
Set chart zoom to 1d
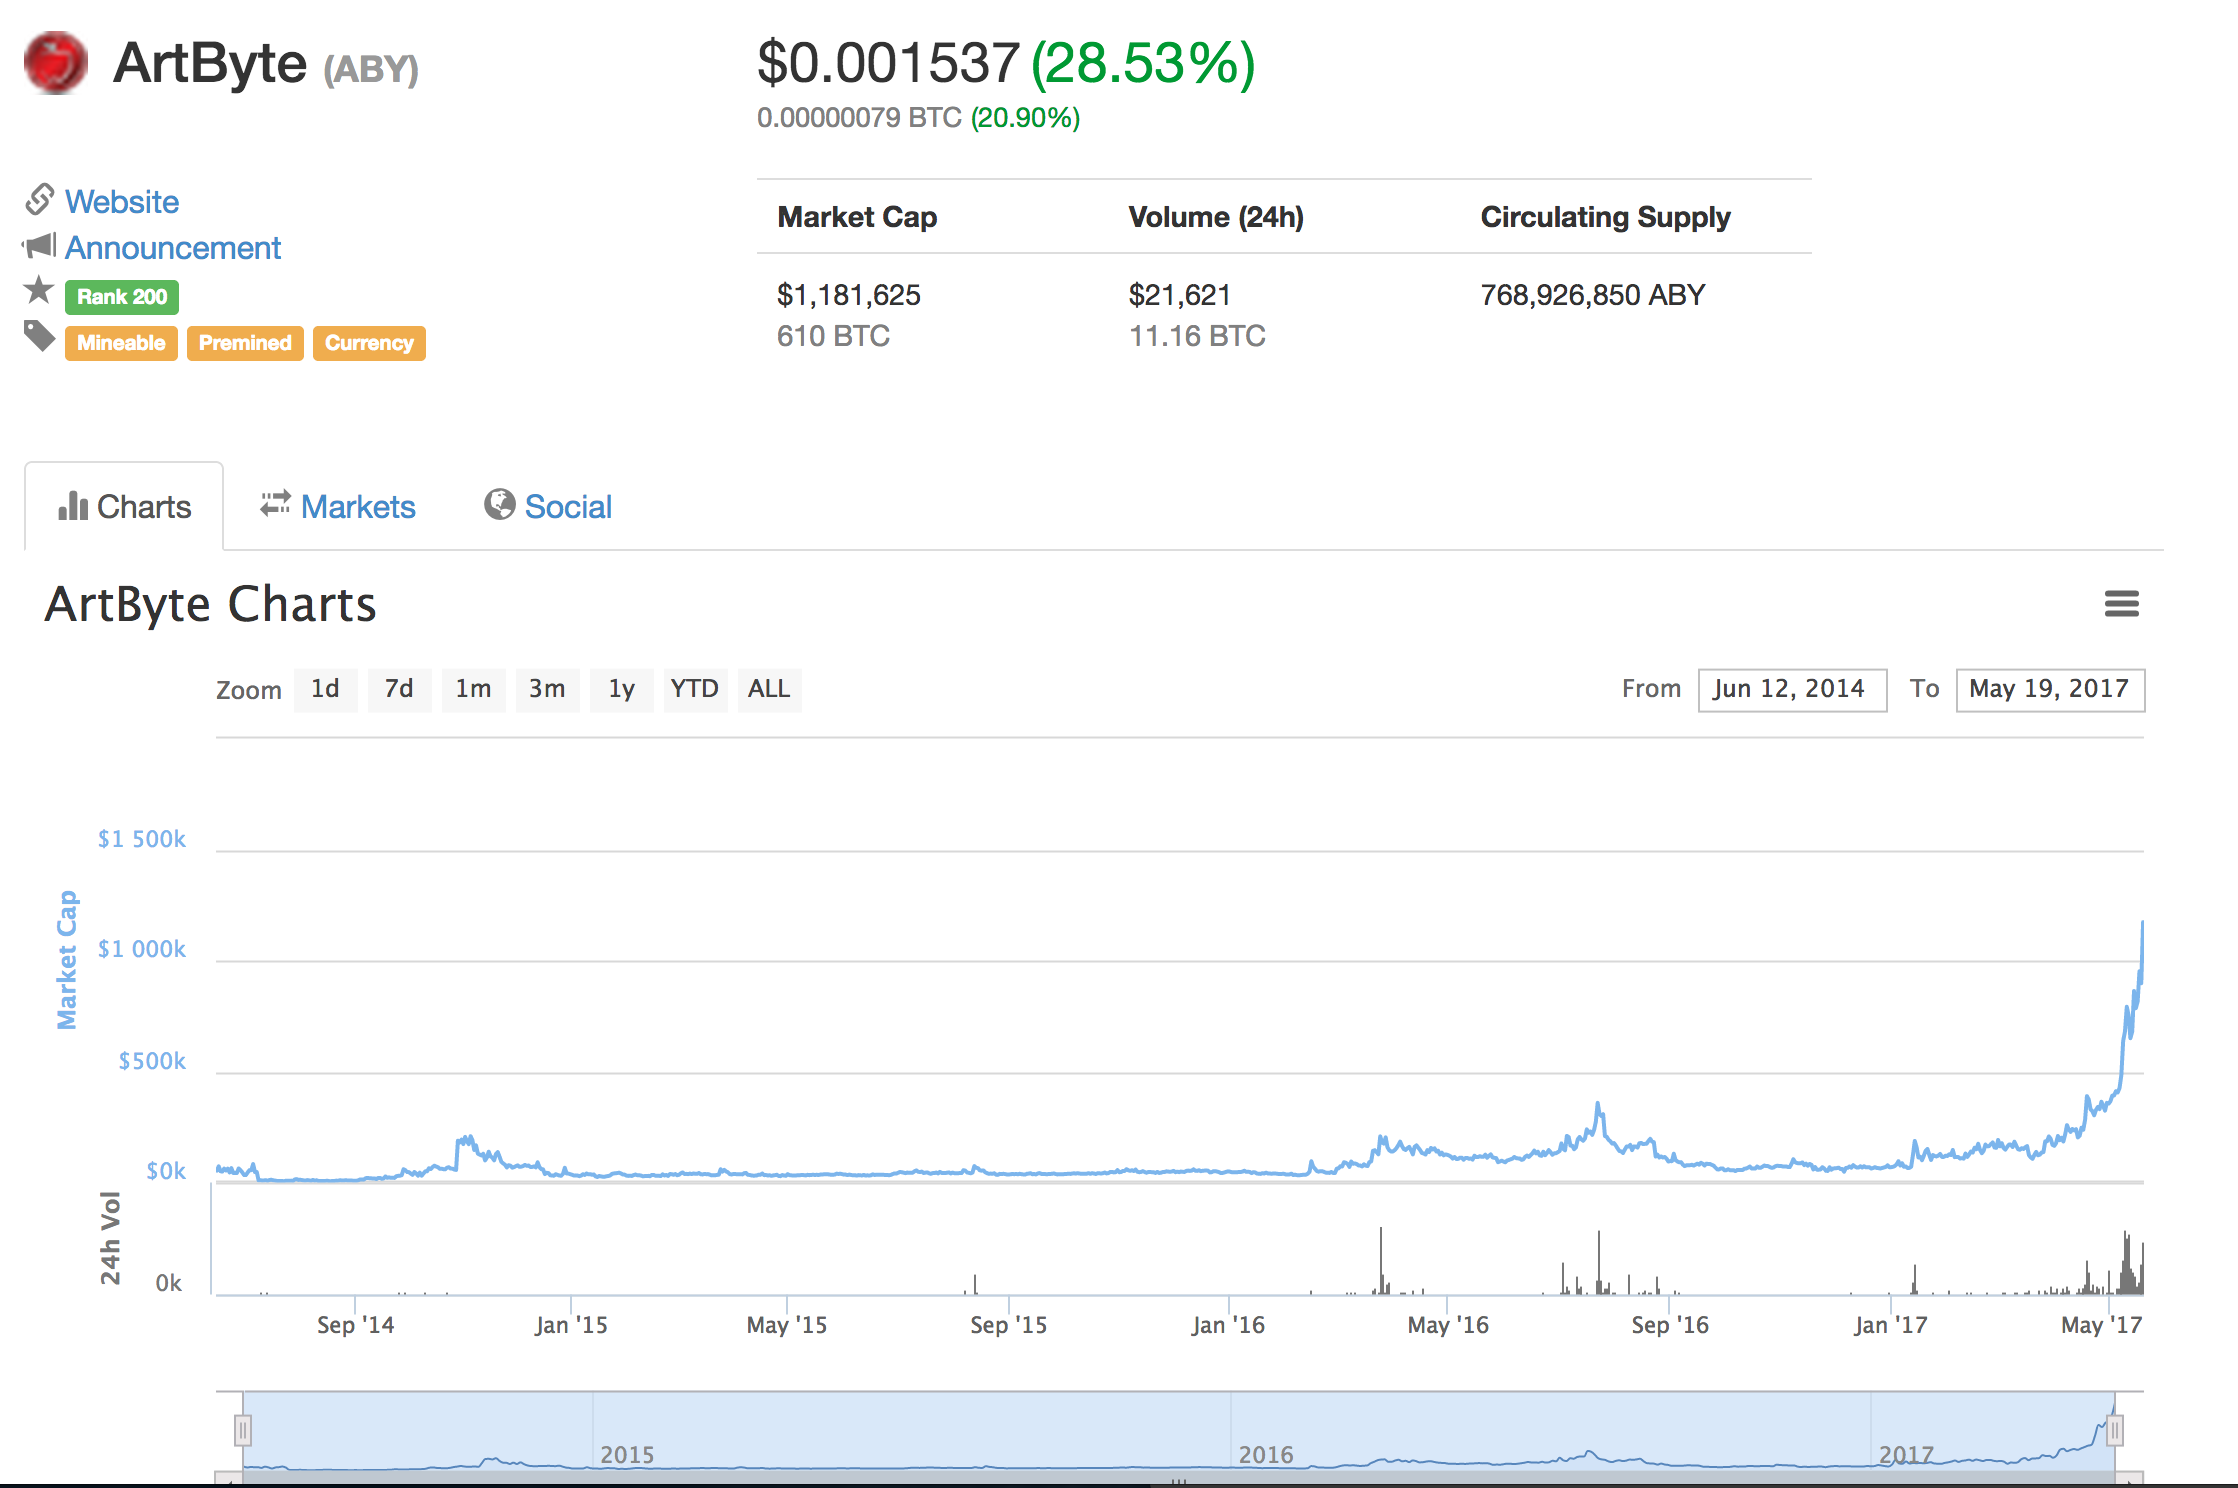(325, 689)
